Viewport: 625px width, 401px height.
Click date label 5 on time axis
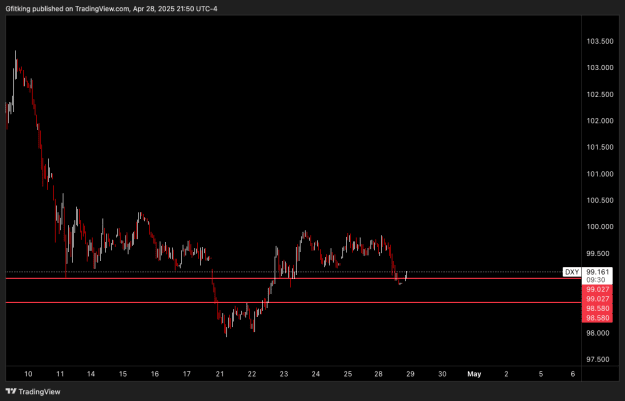pos(541,374)
